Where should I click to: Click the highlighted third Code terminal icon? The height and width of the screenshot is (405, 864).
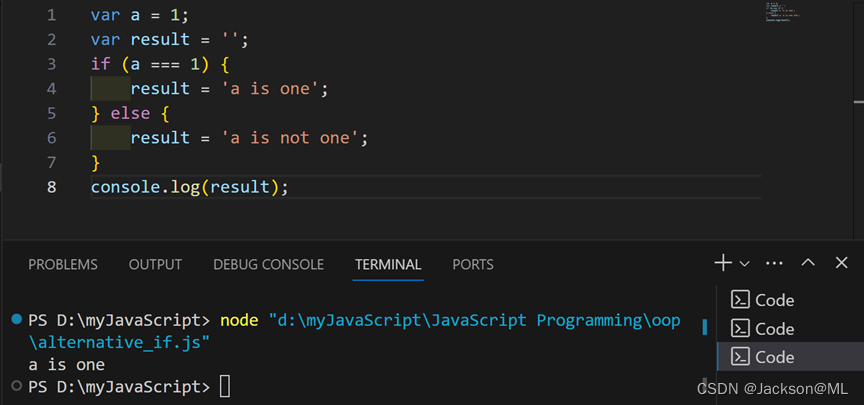[740, 357]
